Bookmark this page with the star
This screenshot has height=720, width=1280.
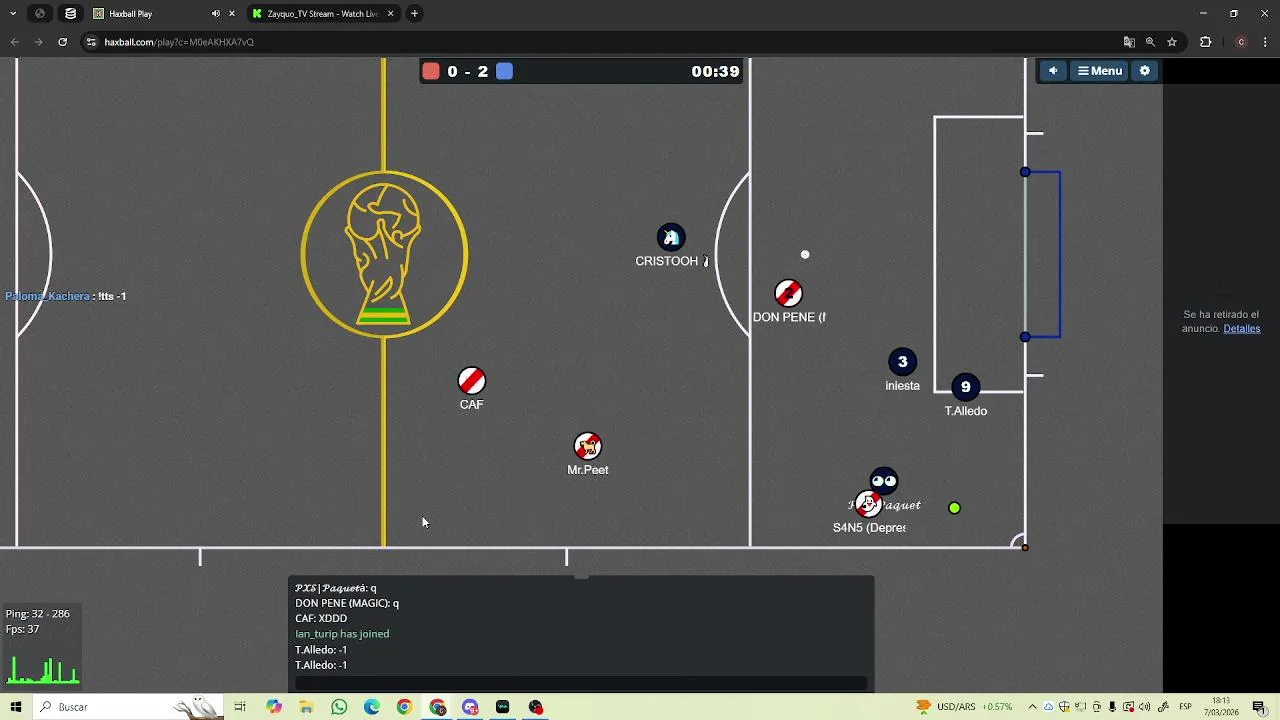[x=1172, y=42]
